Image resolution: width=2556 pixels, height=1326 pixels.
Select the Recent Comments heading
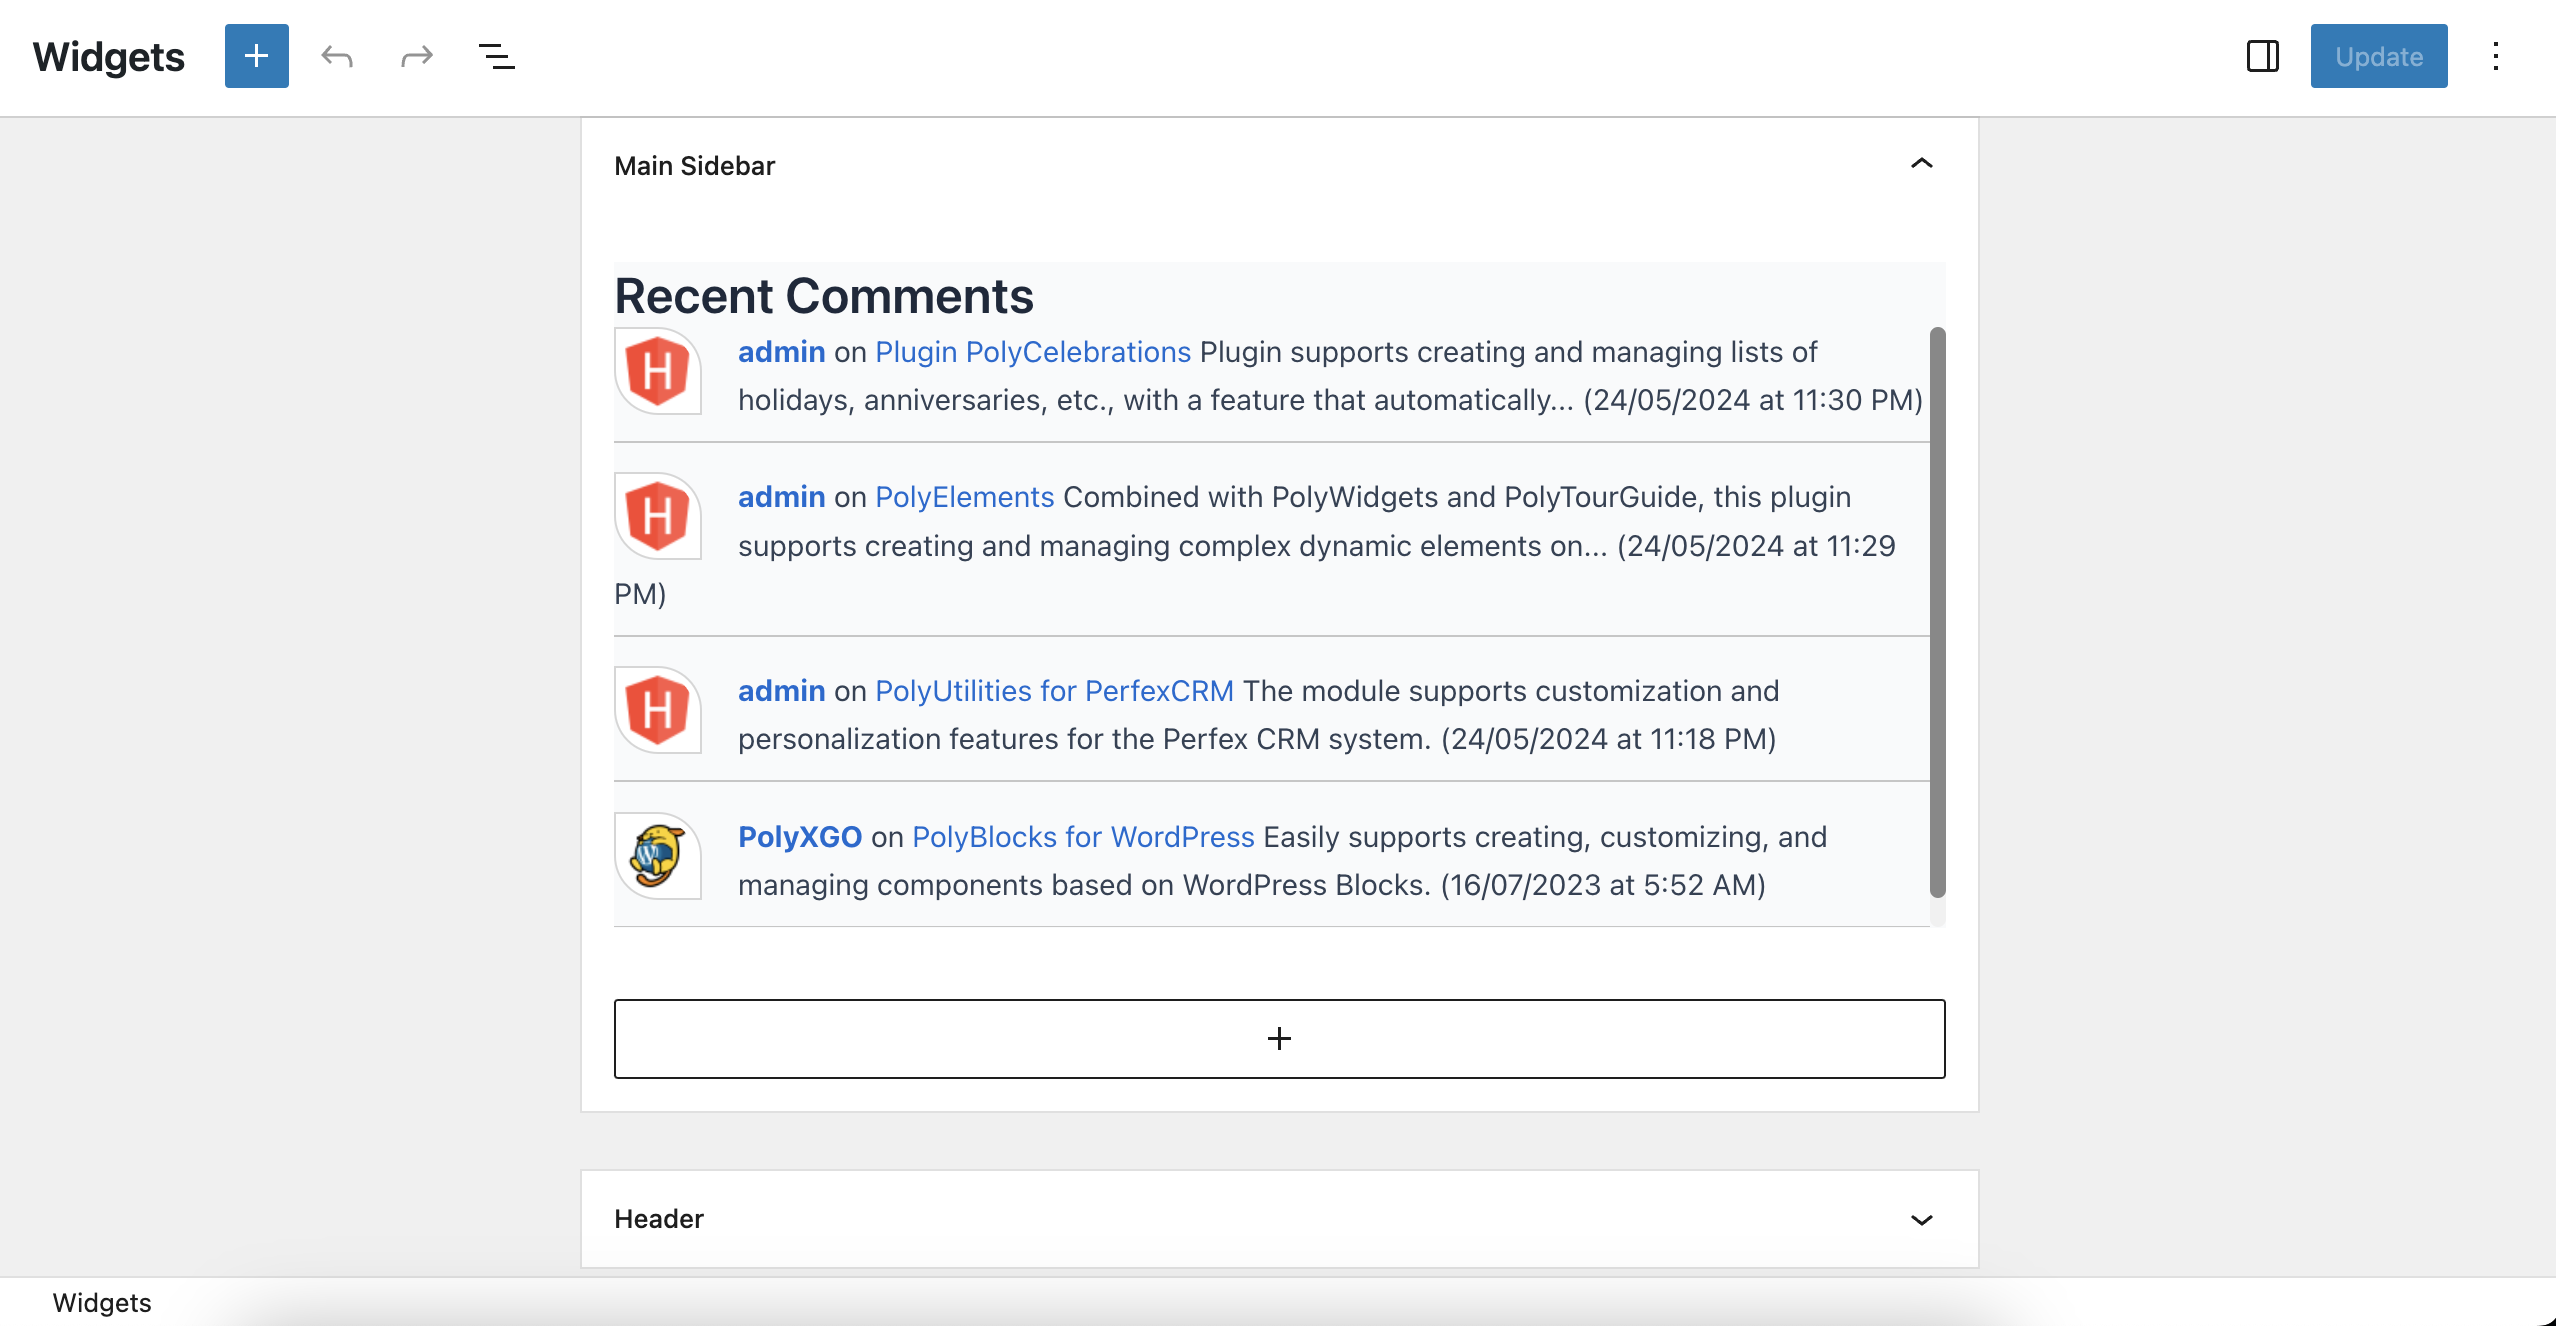[824, 296]
